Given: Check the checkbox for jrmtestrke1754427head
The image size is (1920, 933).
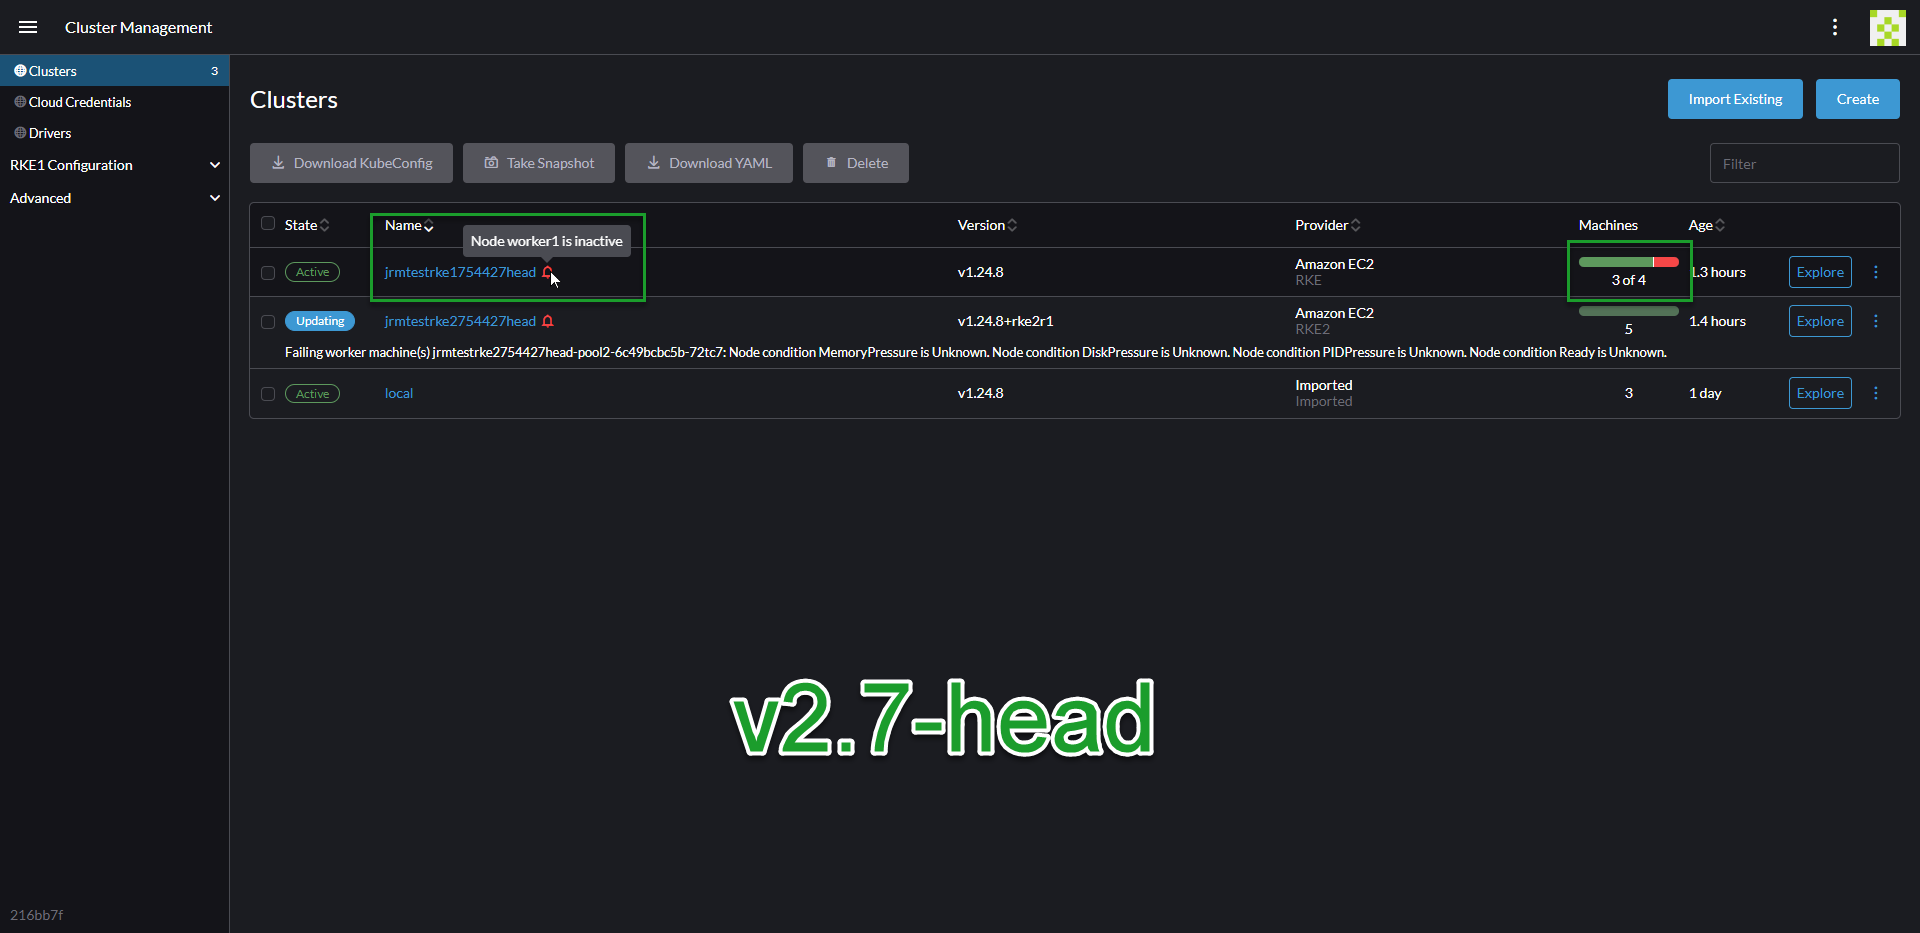Looking at the screenshot, I should [266, 272].
